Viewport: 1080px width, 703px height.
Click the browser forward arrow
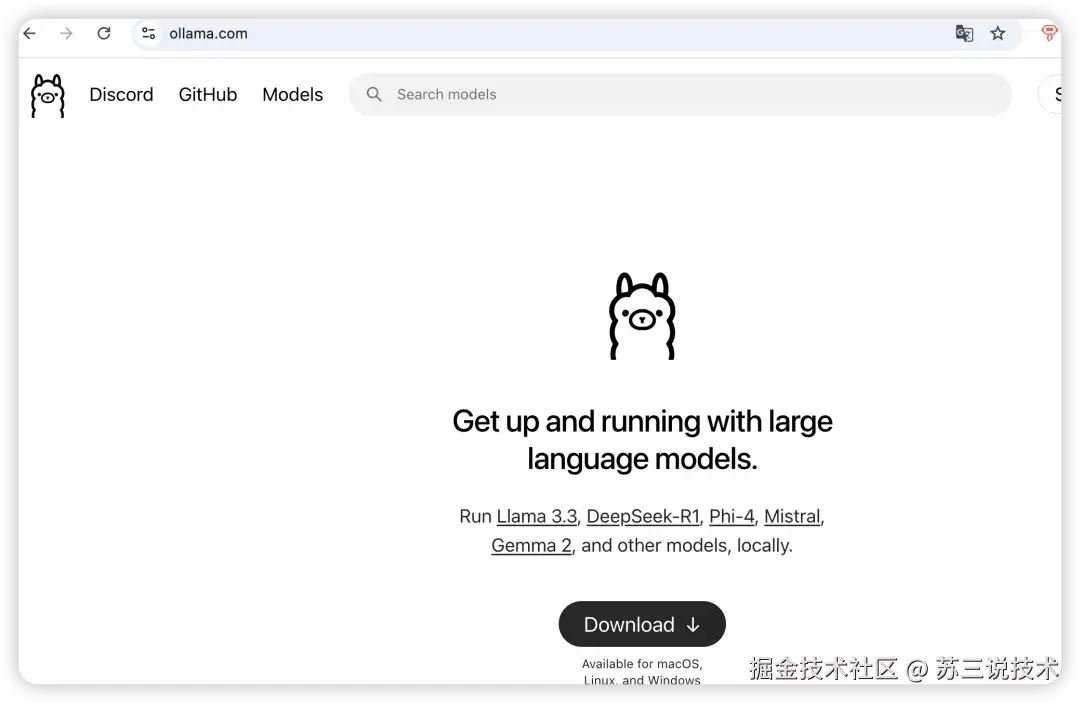[66, 33]
